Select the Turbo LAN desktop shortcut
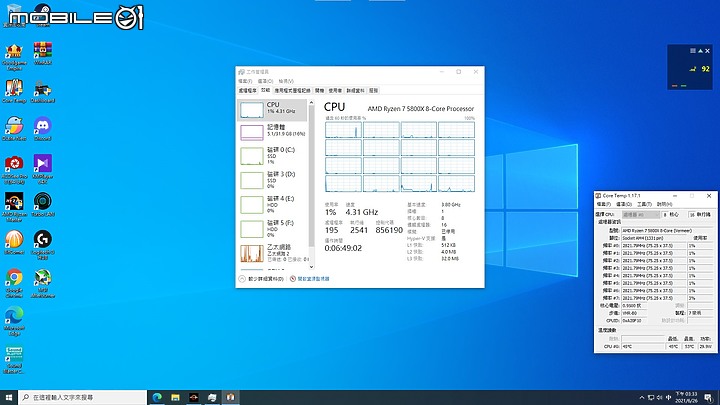 point(43,205)
